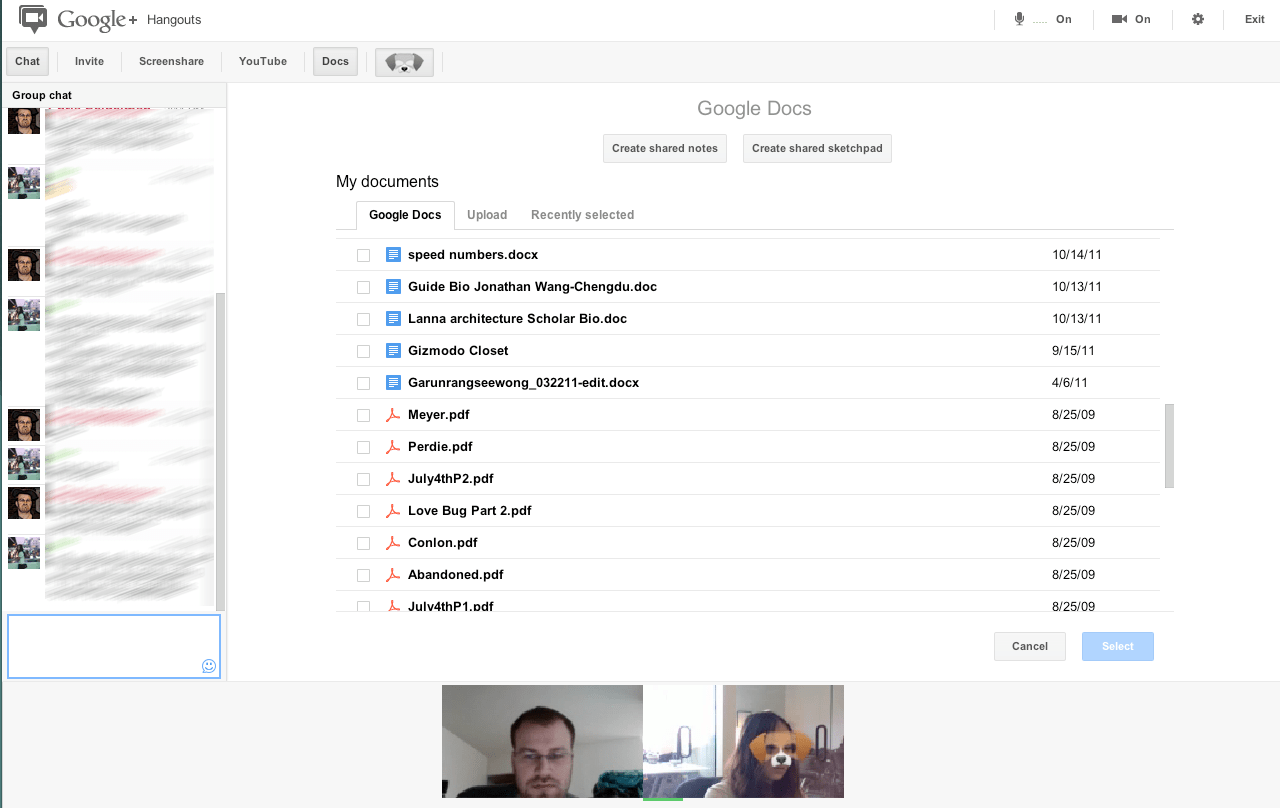The height and width of the screenshot is (808, 1280).
Task: Open YouTube in the hangout toolbar
Action: pyautogui.click(x=263, y=62)
